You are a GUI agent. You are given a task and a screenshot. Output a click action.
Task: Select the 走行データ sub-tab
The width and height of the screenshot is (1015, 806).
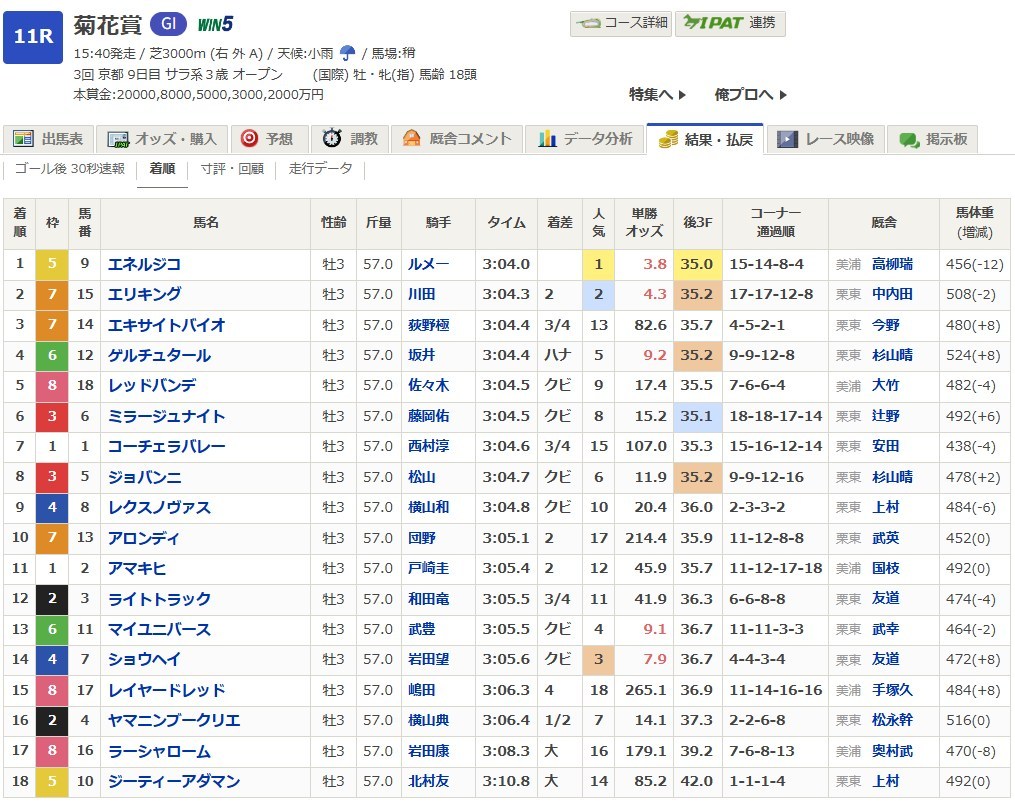pos(320,169)
